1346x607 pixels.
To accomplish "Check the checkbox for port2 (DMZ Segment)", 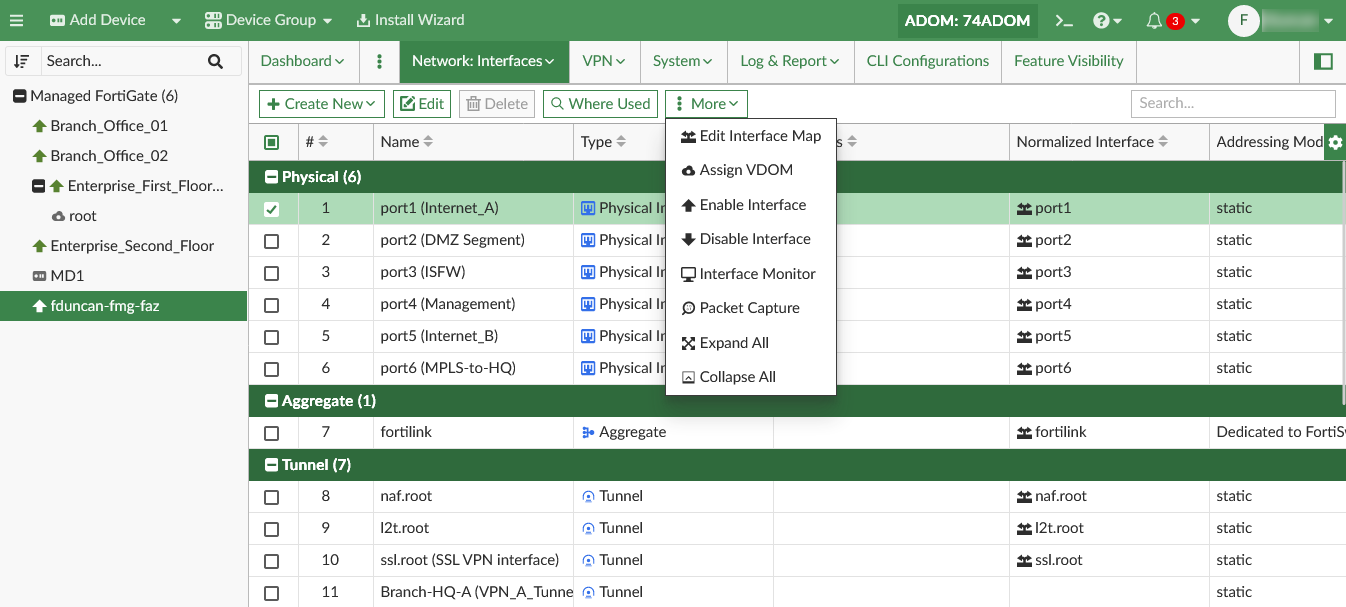I will pyautogui.click(x=272, y=240).
